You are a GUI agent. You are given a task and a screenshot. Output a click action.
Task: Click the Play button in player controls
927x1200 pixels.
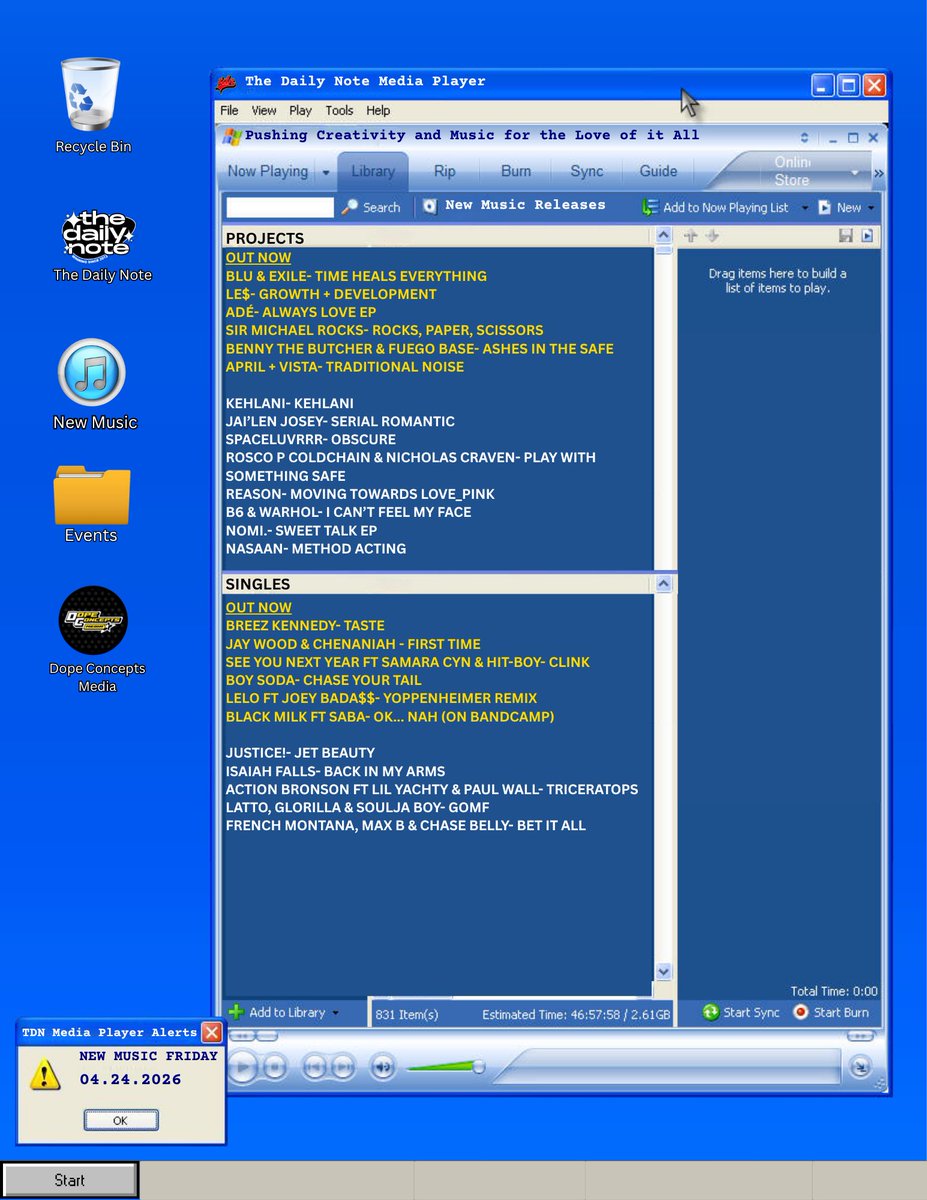coord(242,1067)
